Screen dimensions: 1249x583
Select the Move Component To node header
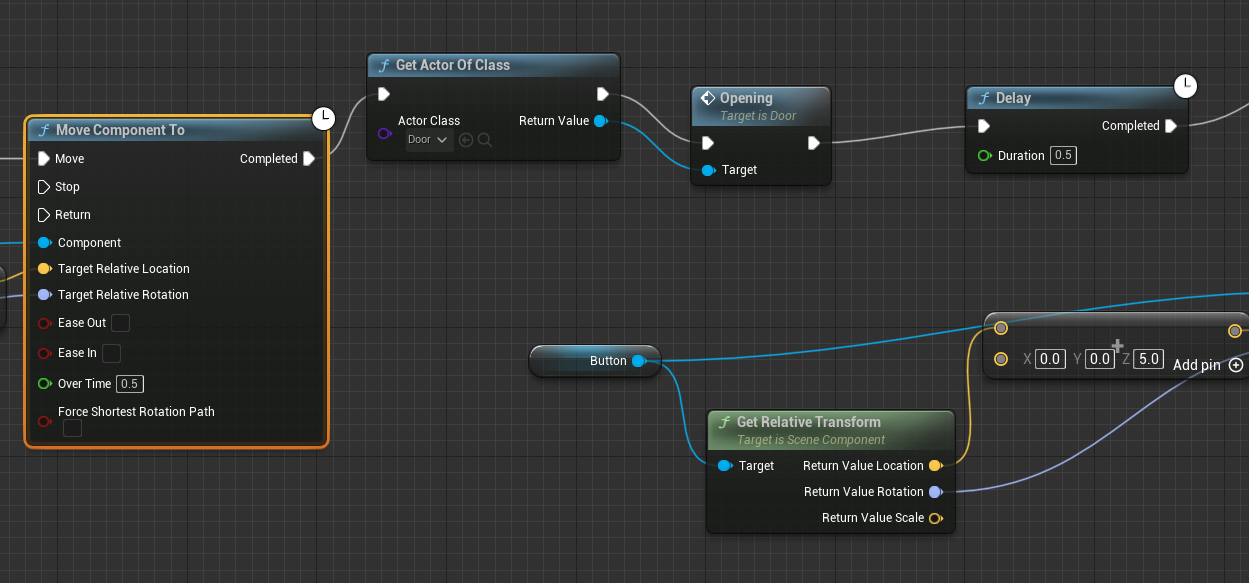tap(120, 130)
